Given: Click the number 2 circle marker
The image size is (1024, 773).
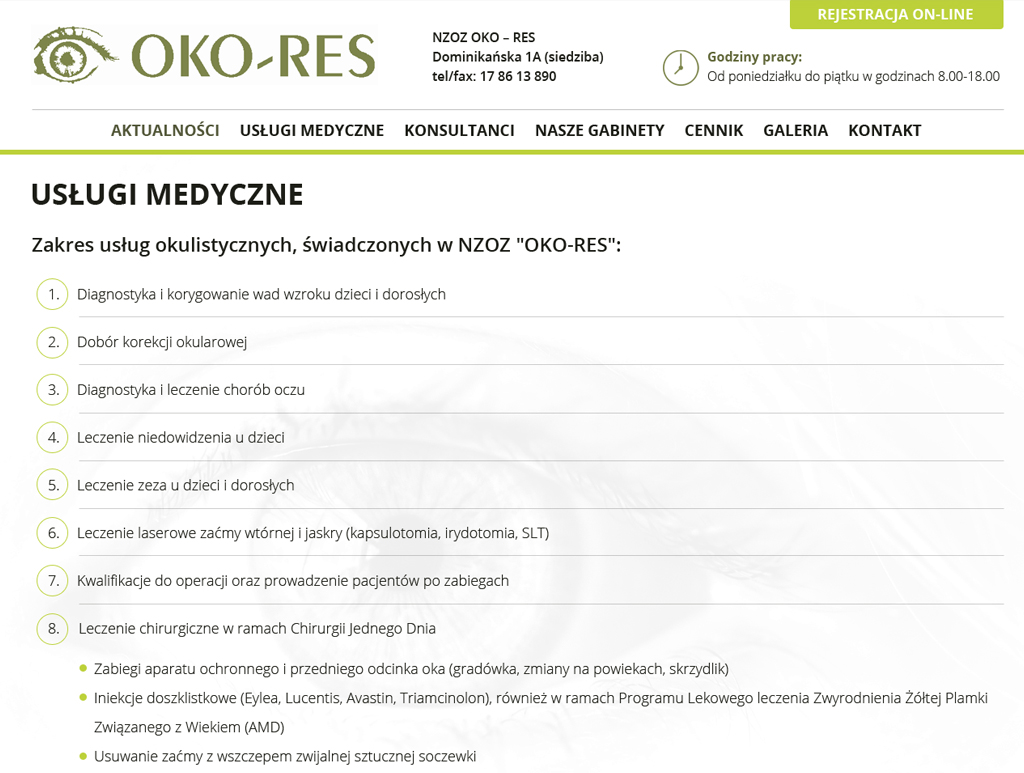Looking at the screenshot, I should pyautogui.click(x=53, y=342).
